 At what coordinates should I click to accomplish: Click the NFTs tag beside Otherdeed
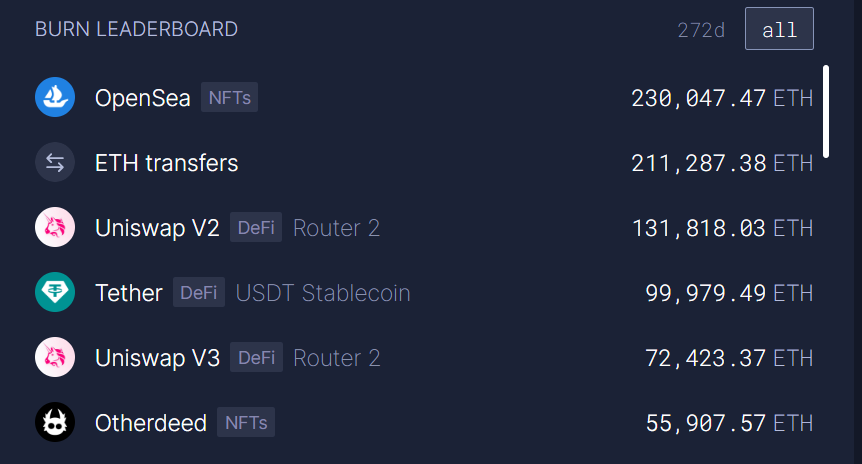point(246,422)
